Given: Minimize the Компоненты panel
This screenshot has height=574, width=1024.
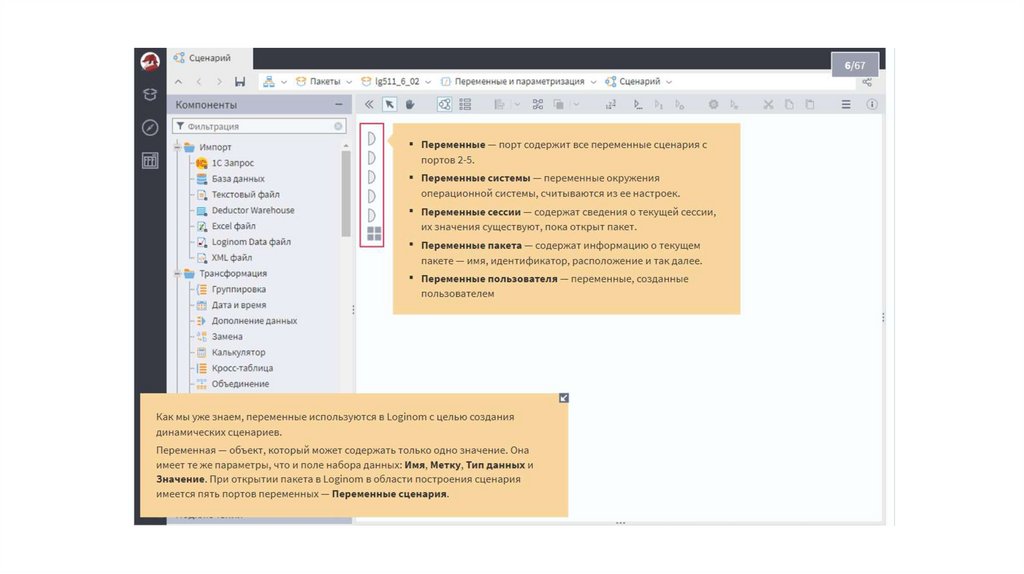Looking at the screenshot, I should coord(339,105).
